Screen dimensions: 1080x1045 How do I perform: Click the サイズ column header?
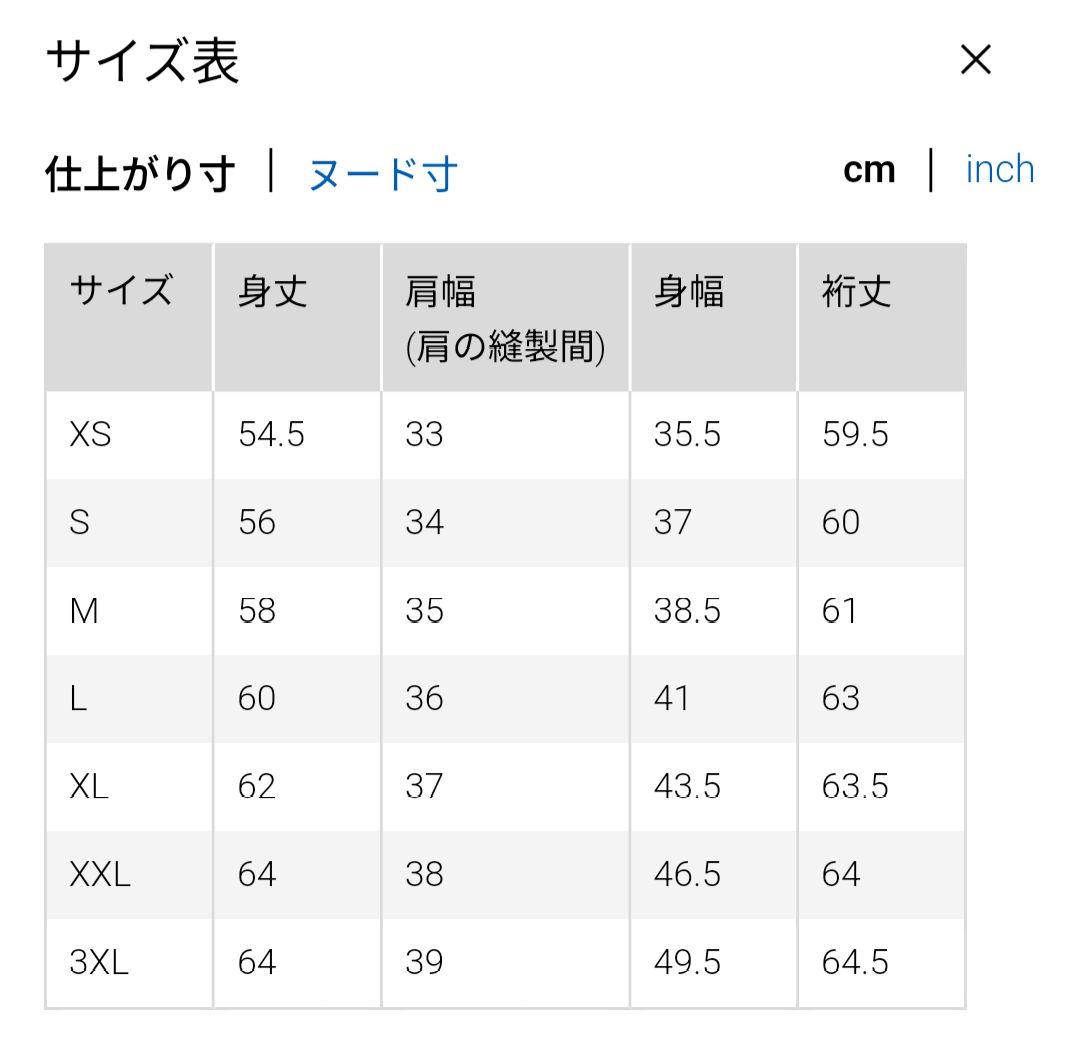(x=121, y=292)
